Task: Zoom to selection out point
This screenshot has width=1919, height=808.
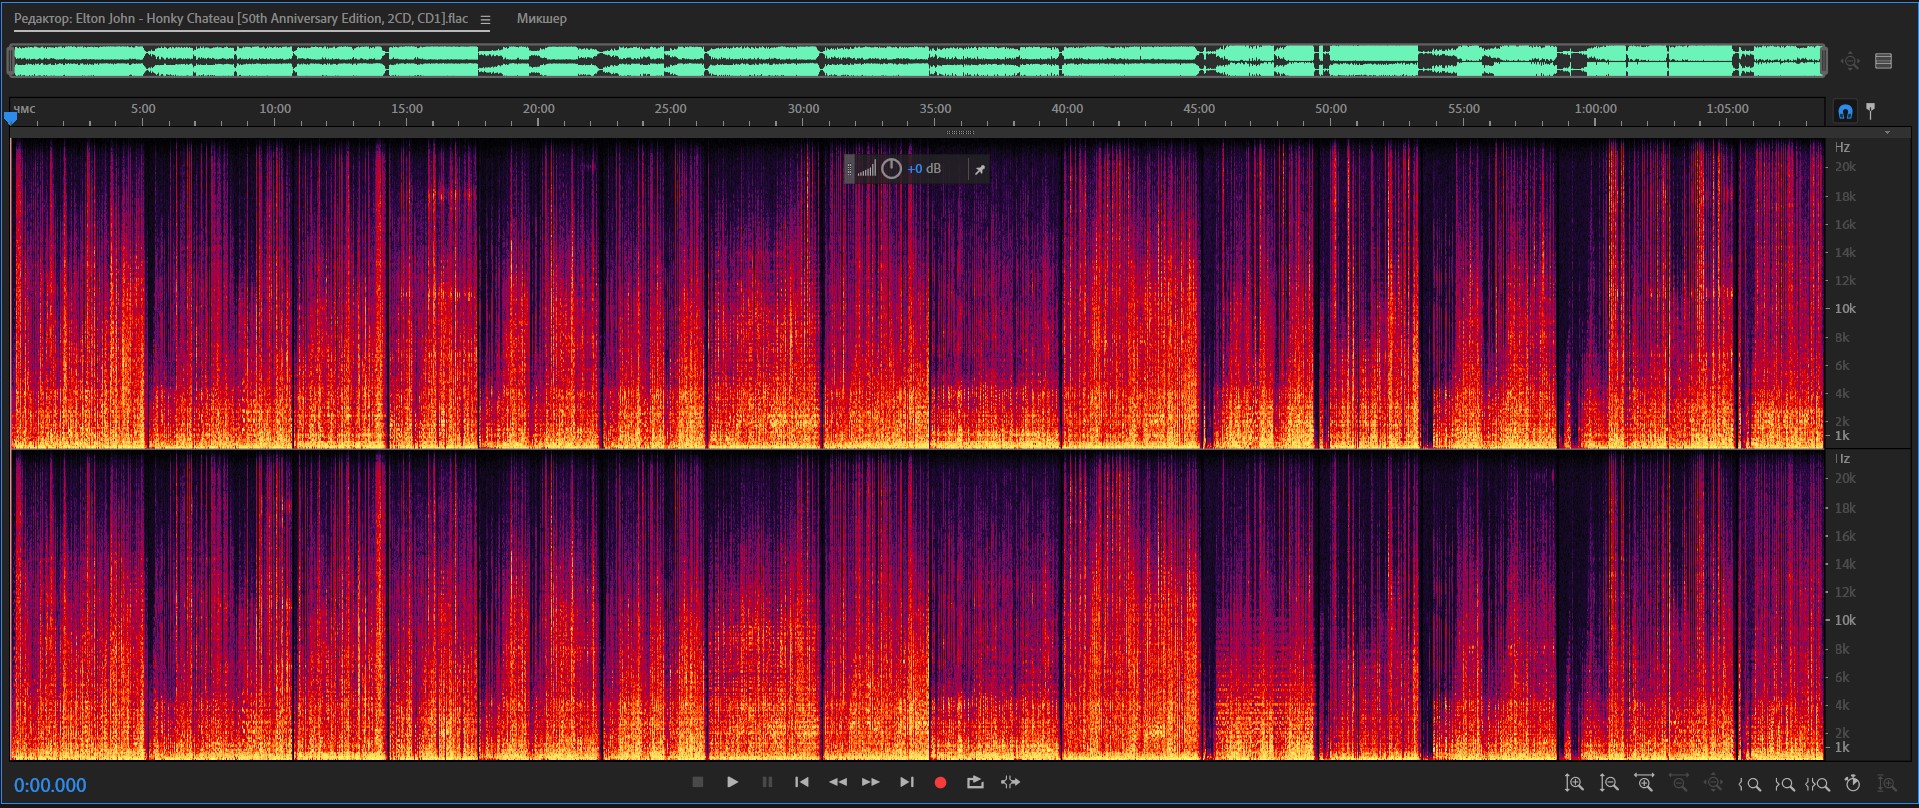Action: pyautogui.click(x=1784, y=784)
